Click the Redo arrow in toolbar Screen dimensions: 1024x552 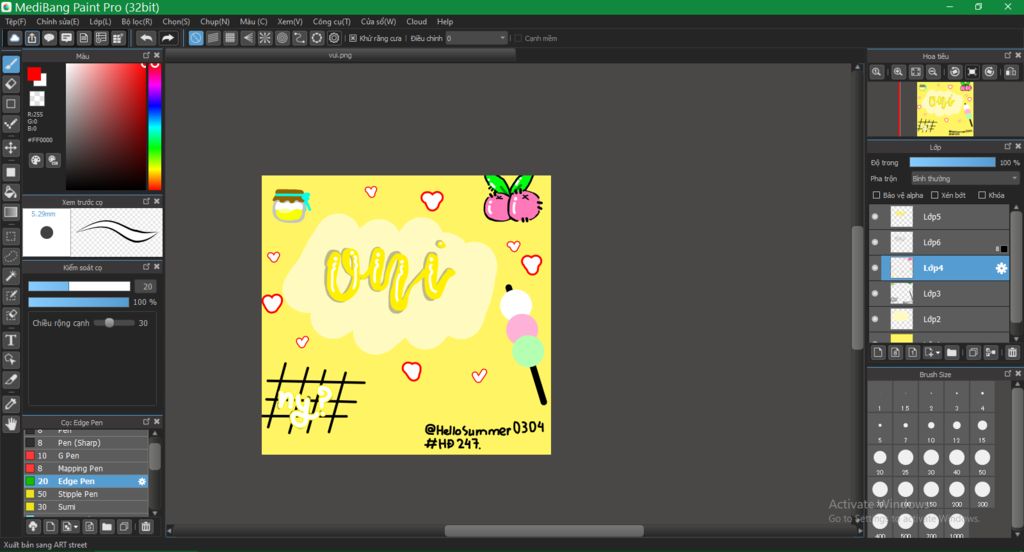pos(168,38)
